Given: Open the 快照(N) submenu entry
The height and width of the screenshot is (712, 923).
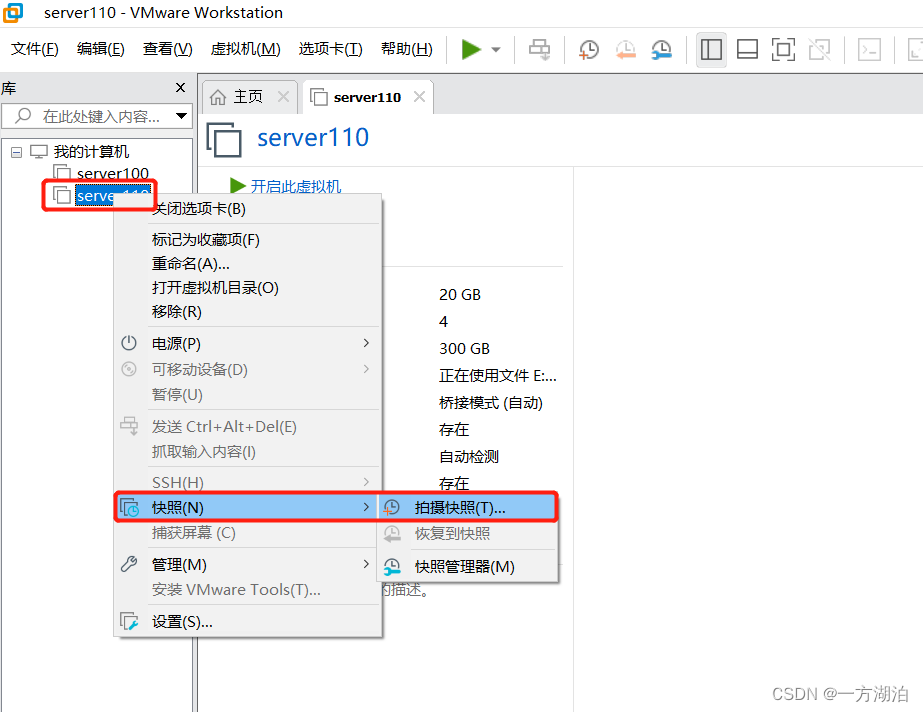Looking at the screenshot, I should point(248,507).
